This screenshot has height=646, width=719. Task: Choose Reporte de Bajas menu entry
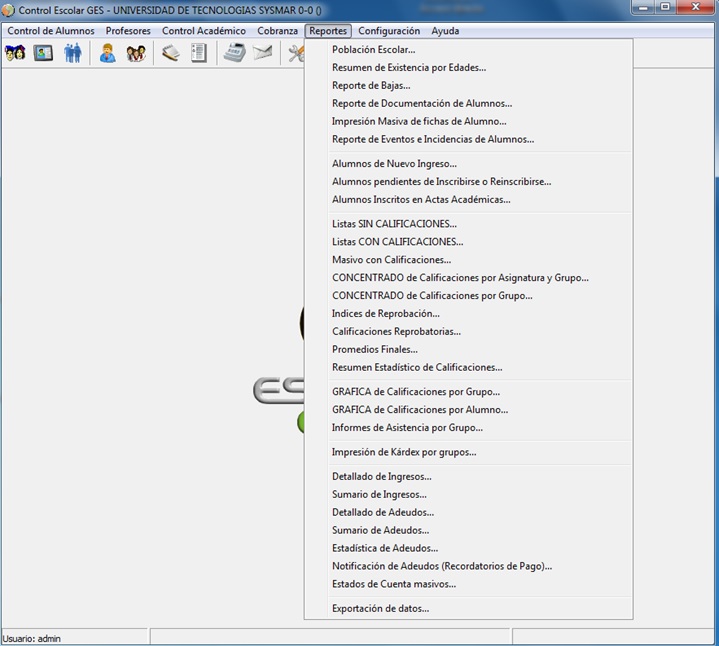click(x=371, y=86)
